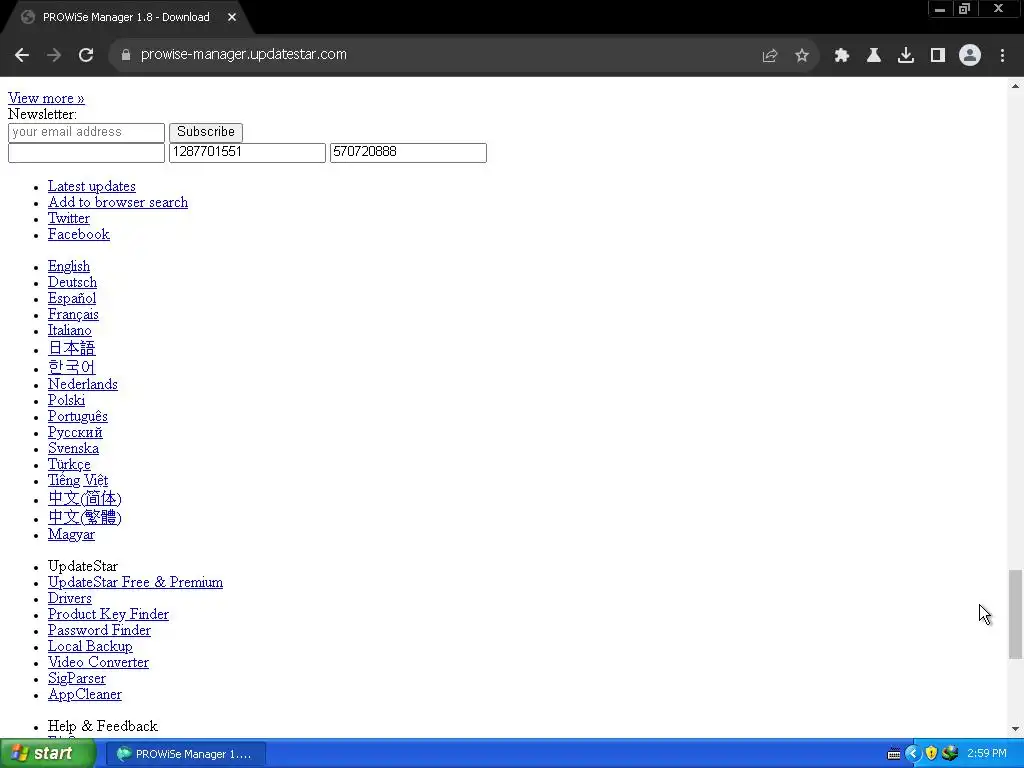
Task: Click the Subscribe button
Action: pos(206,133)
